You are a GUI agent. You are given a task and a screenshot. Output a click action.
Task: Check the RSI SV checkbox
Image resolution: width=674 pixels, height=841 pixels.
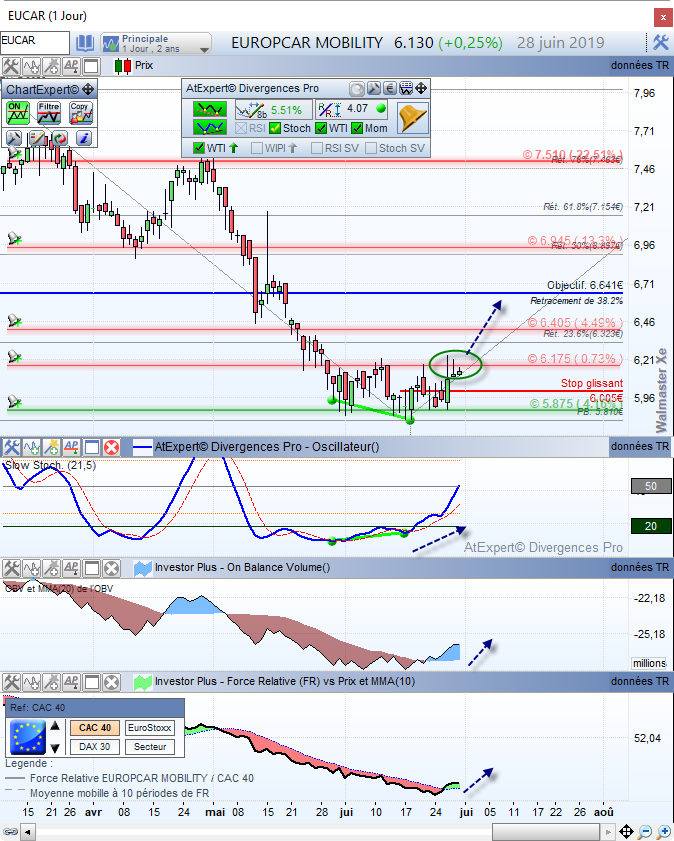pyautogui.click(x=317, y=147)
